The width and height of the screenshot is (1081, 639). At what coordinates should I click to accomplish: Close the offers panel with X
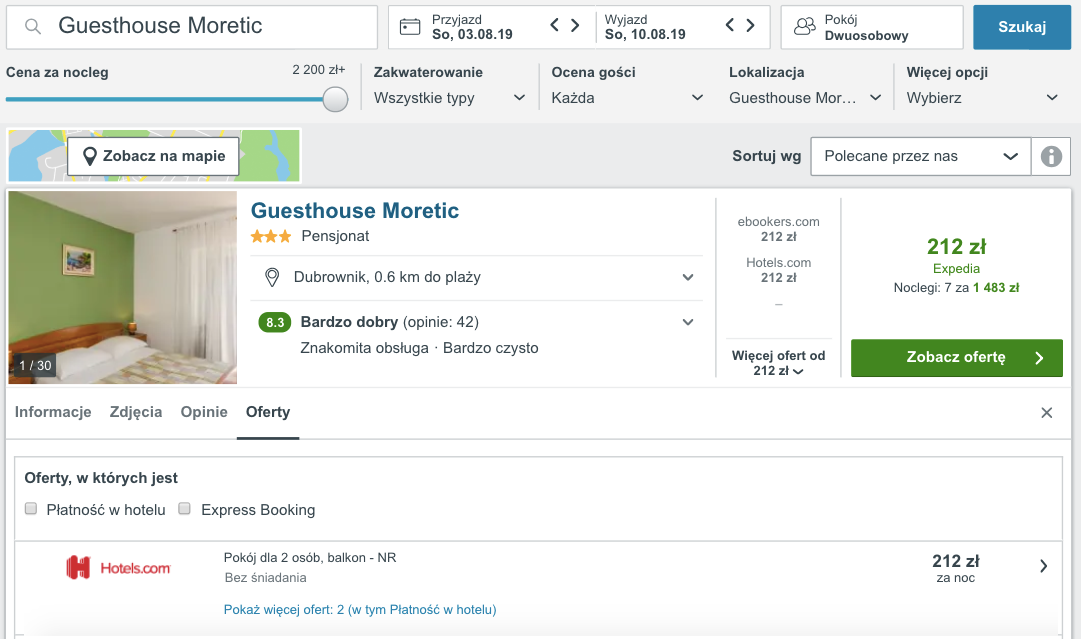coord(1047,413)
